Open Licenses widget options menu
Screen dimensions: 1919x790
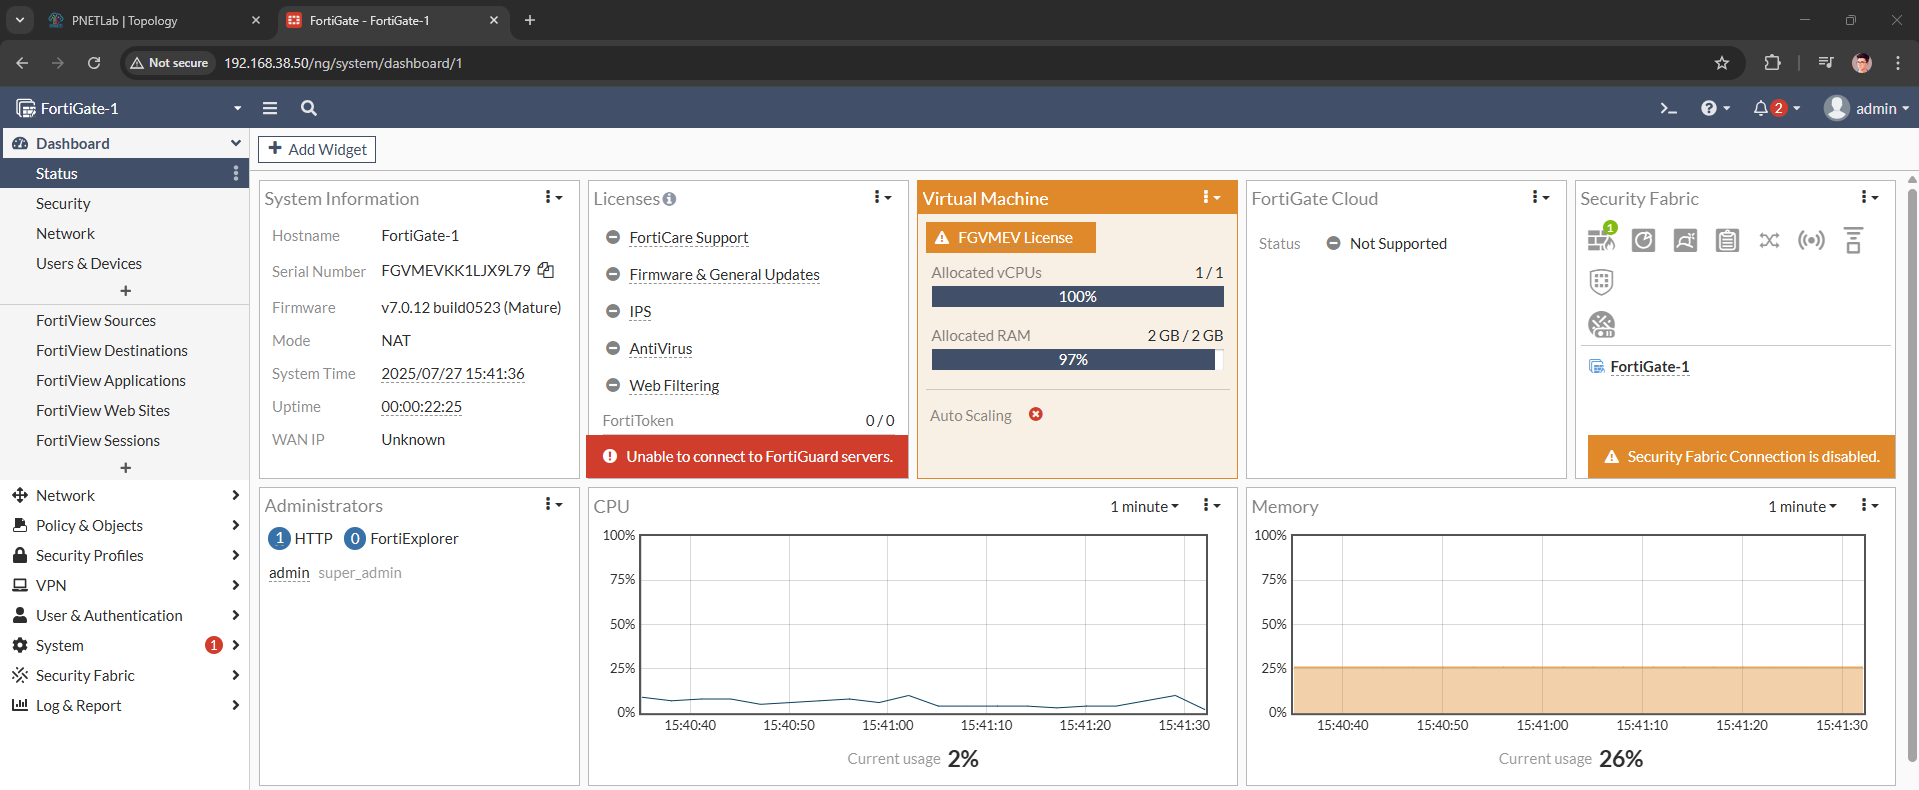tap(882, 197)
